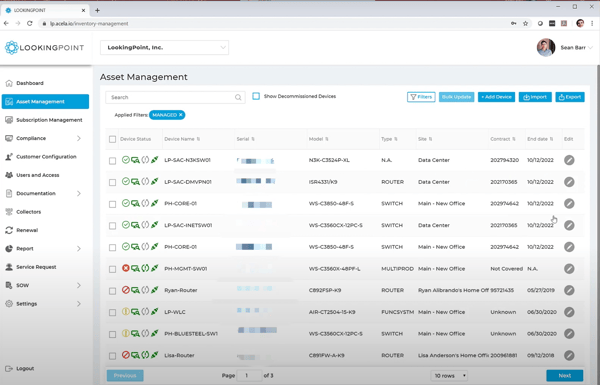Expand the SOW submenu chevron

(x=78, y=285)
